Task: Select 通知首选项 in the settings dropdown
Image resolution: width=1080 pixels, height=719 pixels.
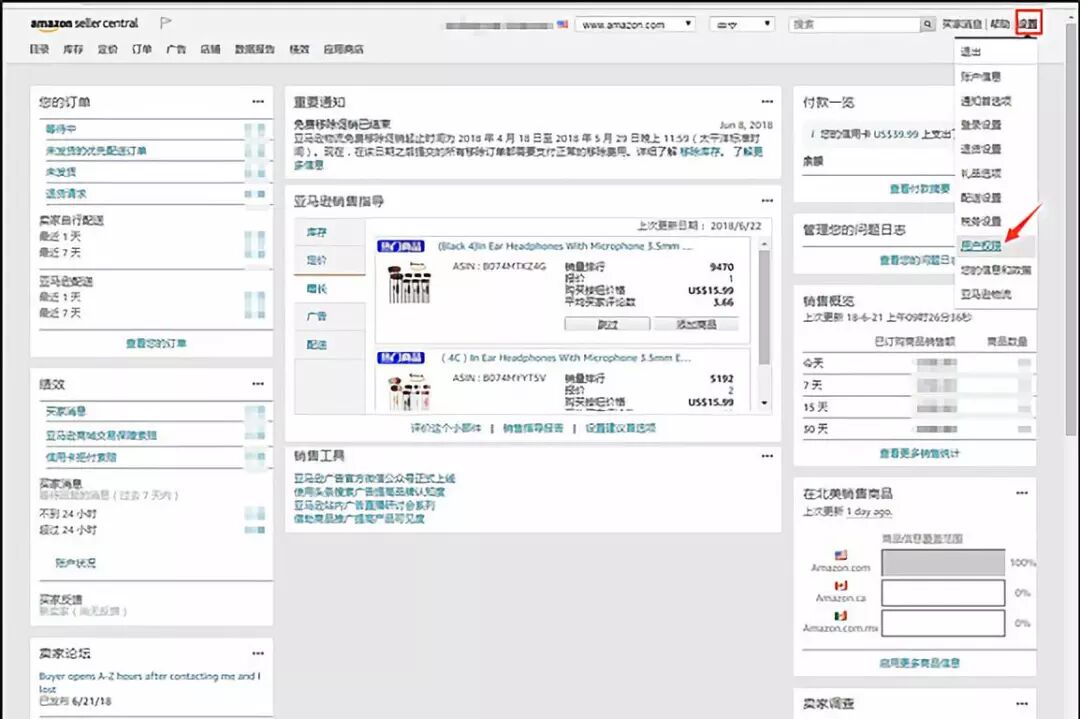Action: [x=986, y=101]
